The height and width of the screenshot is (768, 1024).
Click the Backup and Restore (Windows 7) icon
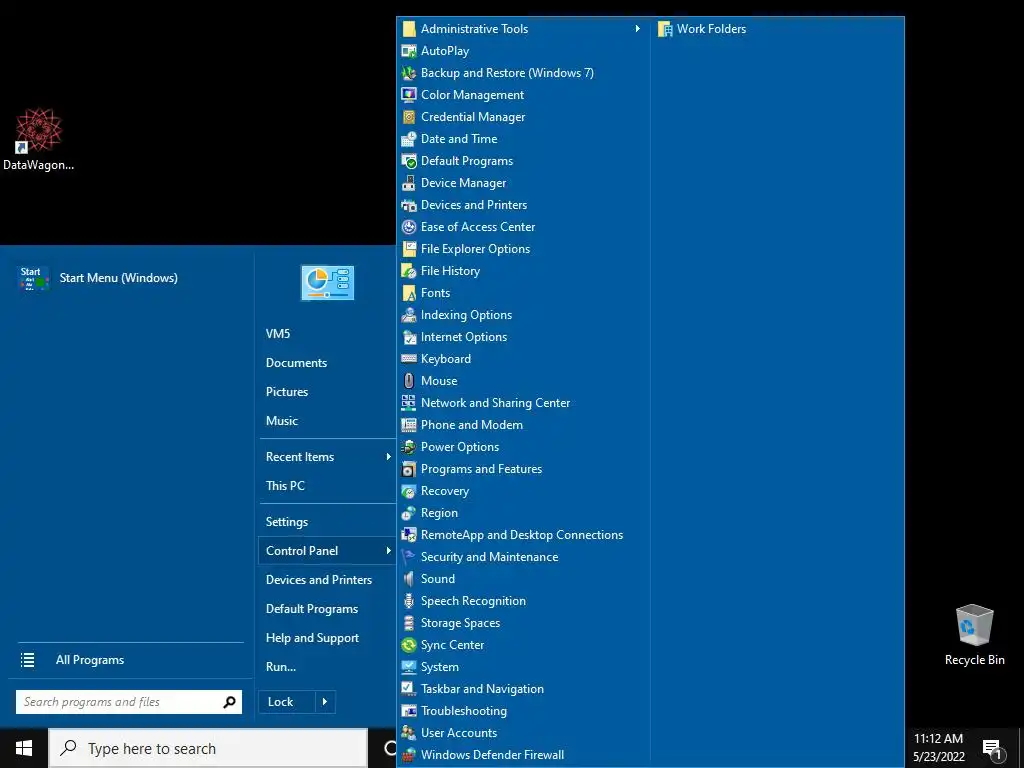409,73
